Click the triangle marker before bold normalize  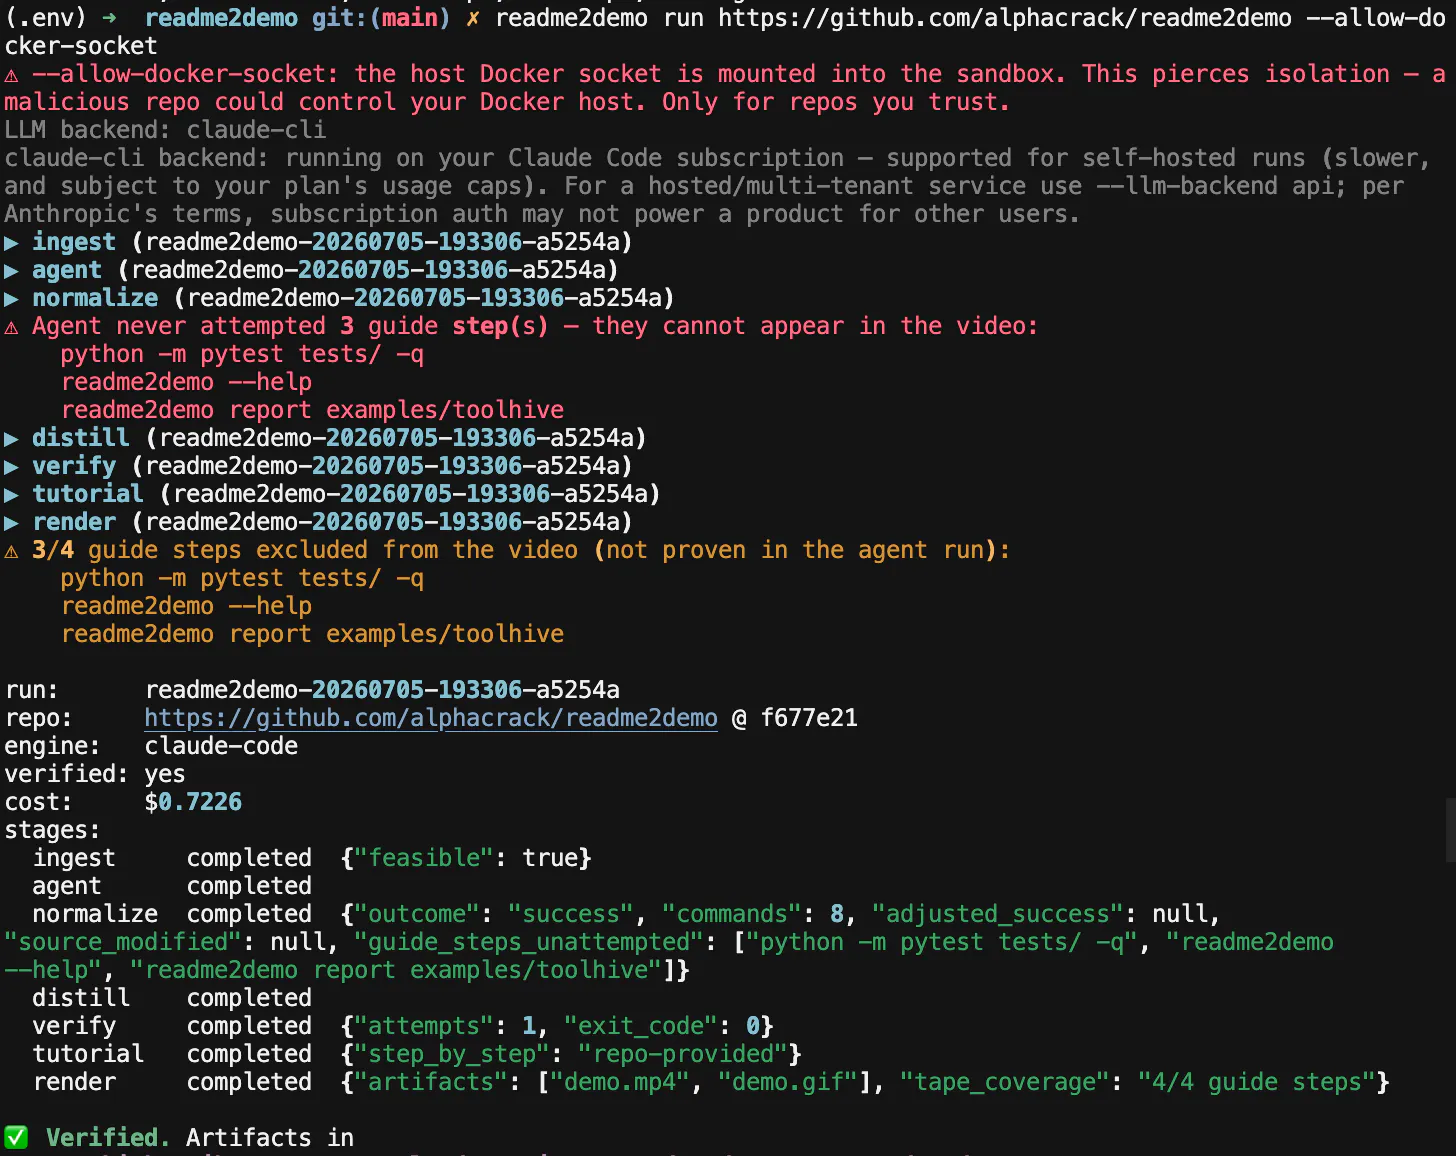[11, 298]
